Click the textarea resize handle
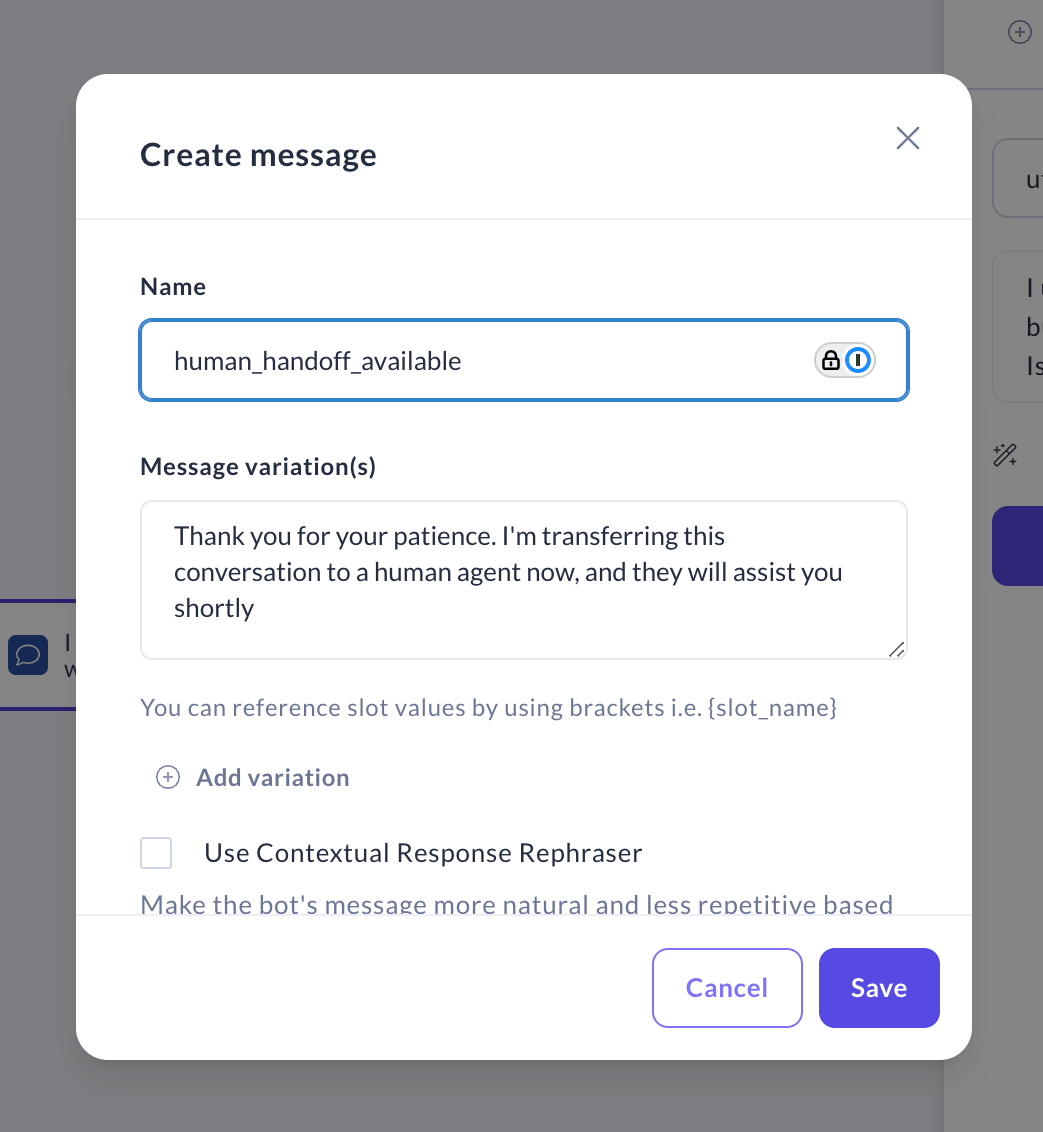 pyautogui.click(x=896, y=650)
